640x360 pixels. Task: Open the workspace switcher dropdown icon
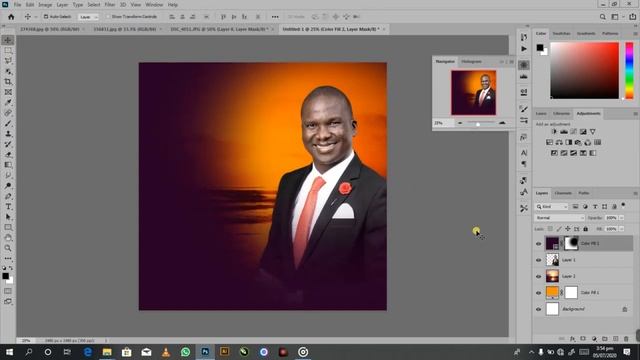[x=616, y=17]
